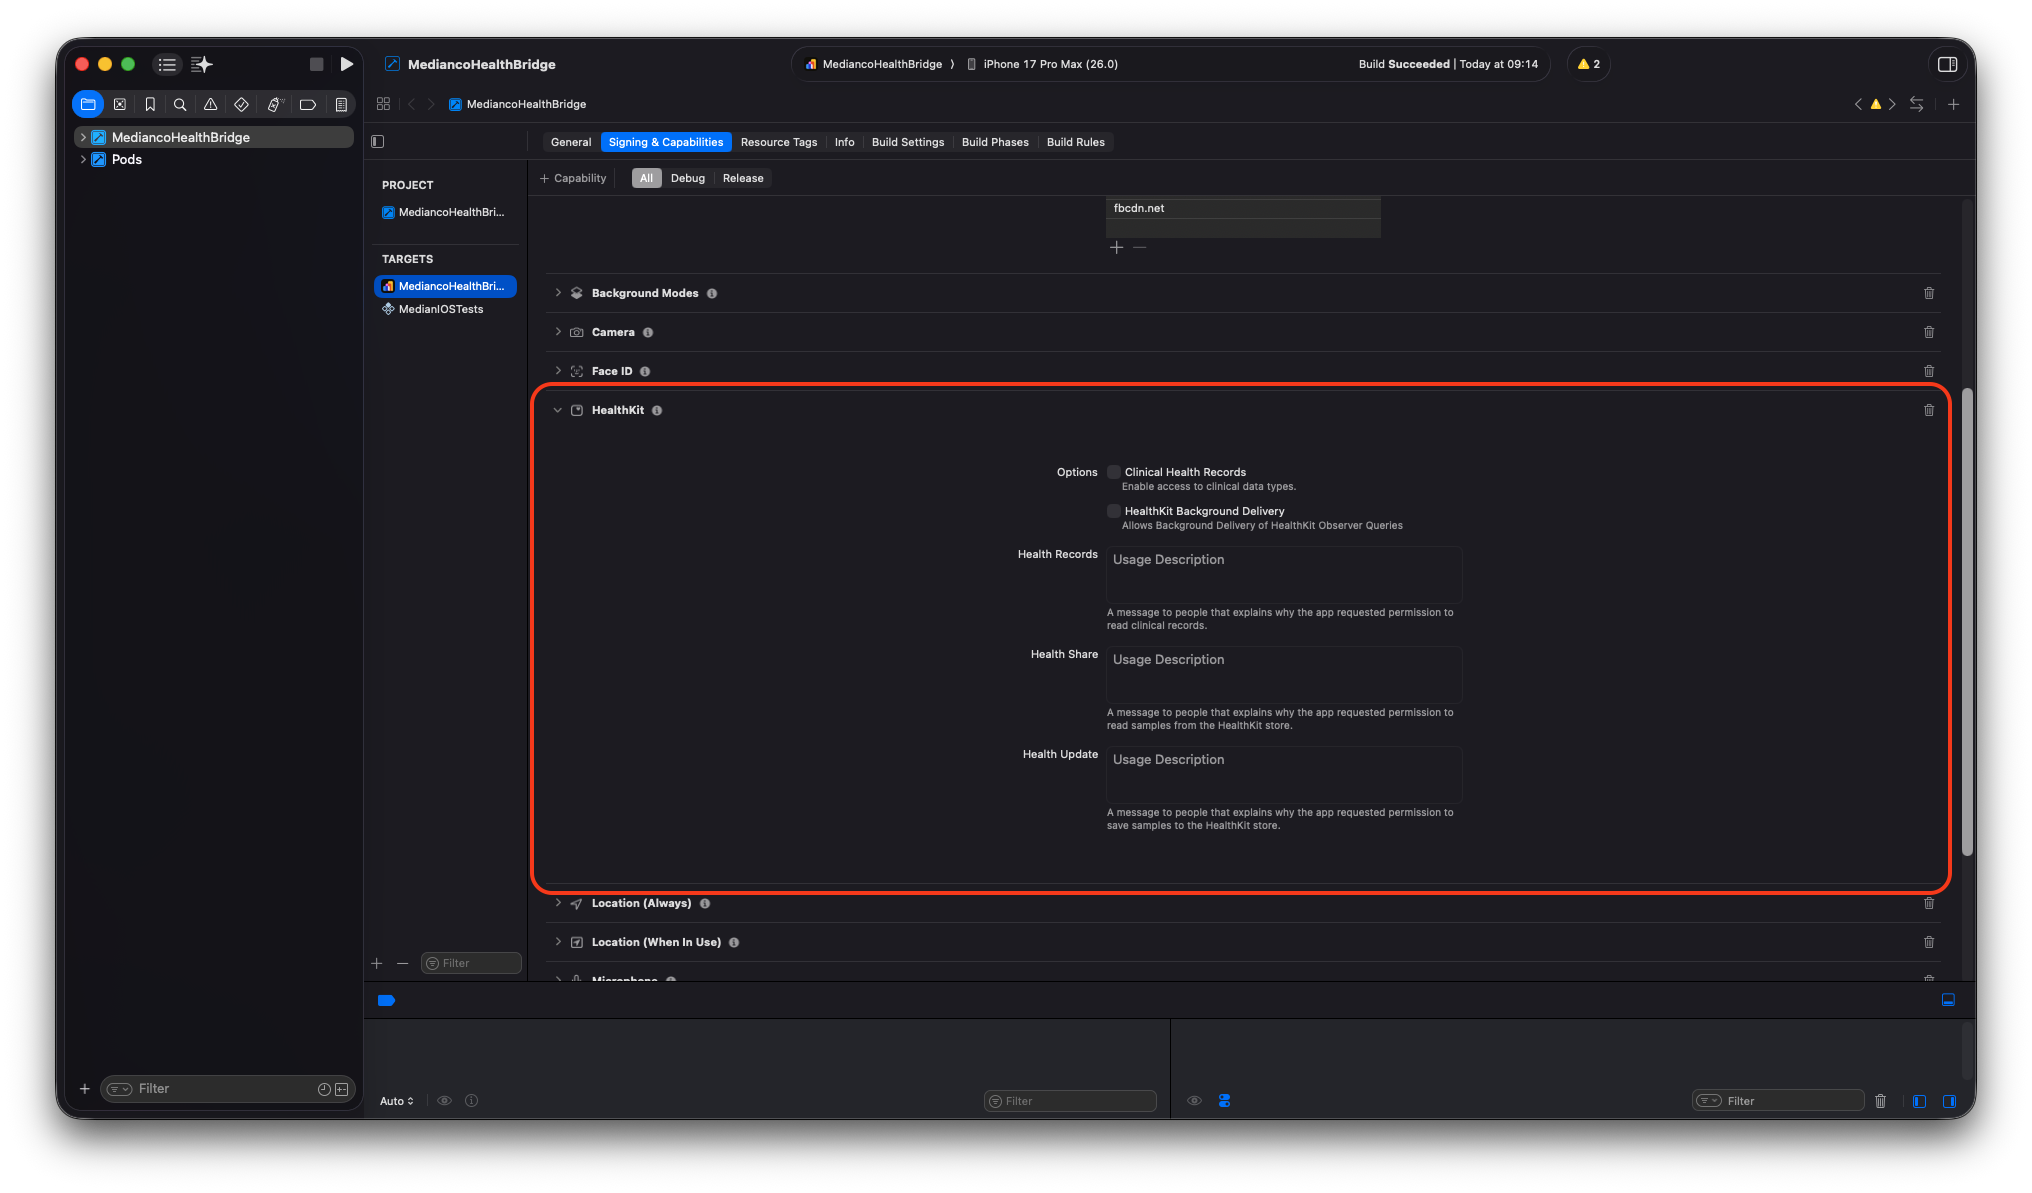
Task: Open the Find navigator magnifier icon
Action: click(x=180, y=104)
